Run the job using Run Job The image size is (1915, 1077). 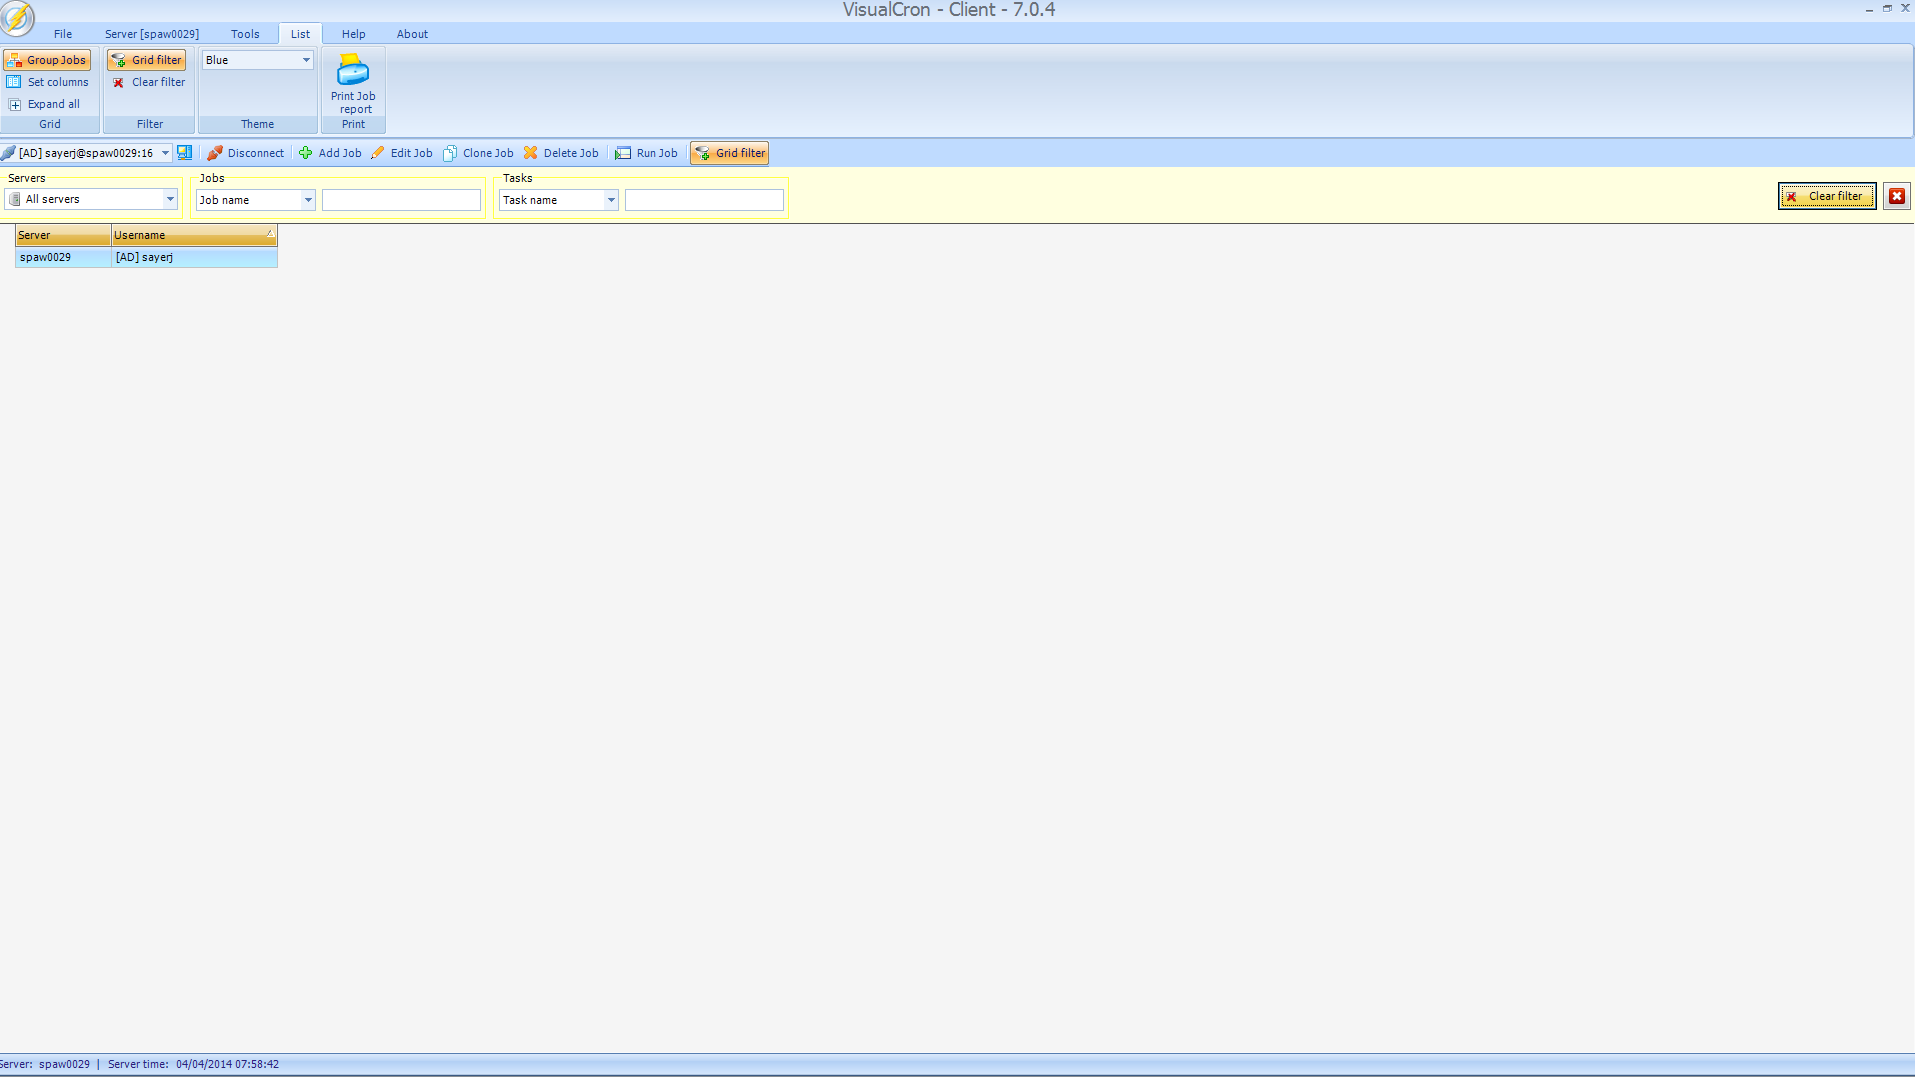click(646, 153)
